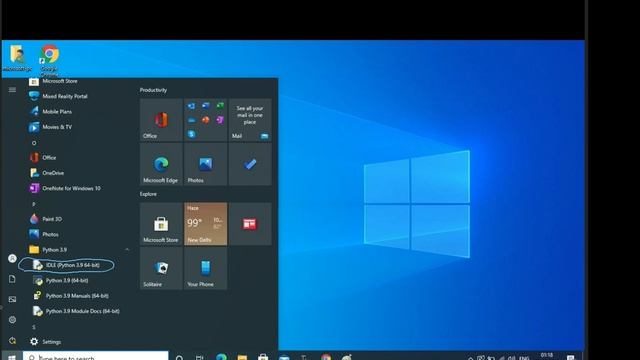Open the user account icon in Start rail

point(12,258)
